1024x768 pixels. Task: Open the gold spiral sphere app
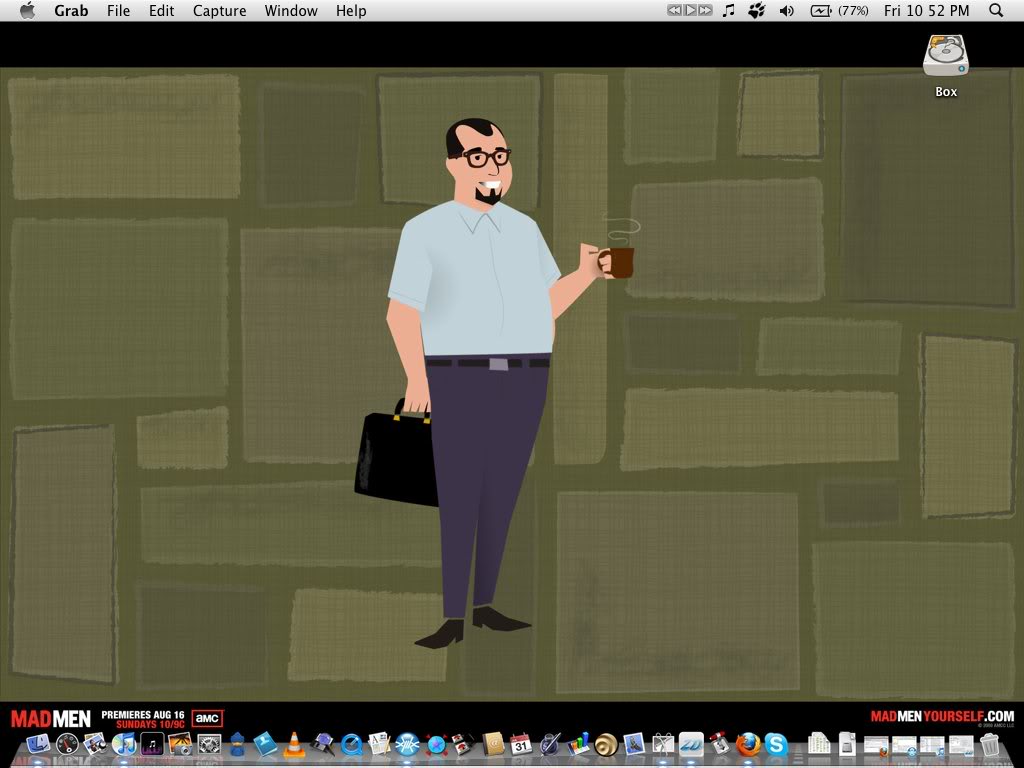pos(606,744)
